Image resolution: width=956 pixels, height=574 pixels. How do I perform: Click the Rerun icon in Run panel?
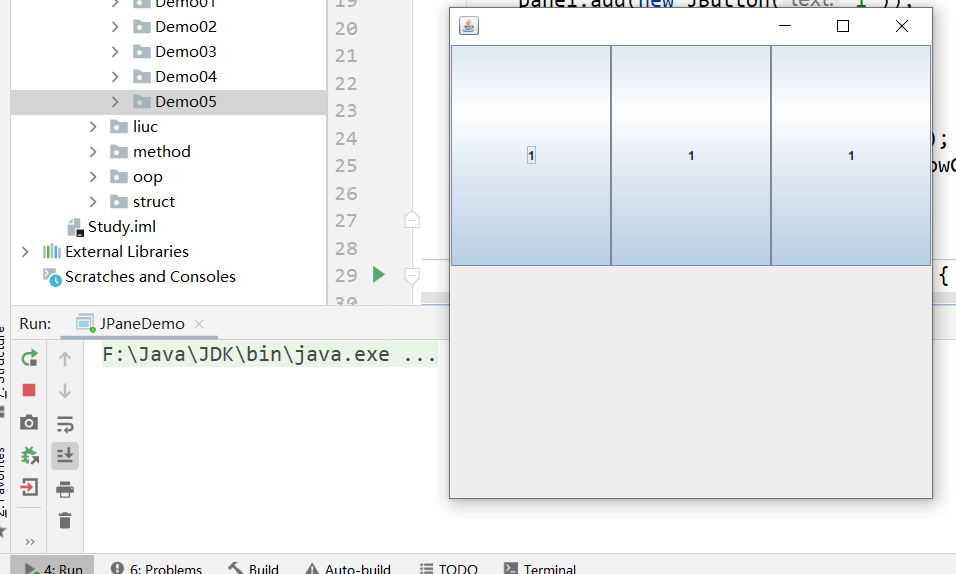[x=29, y=358]
